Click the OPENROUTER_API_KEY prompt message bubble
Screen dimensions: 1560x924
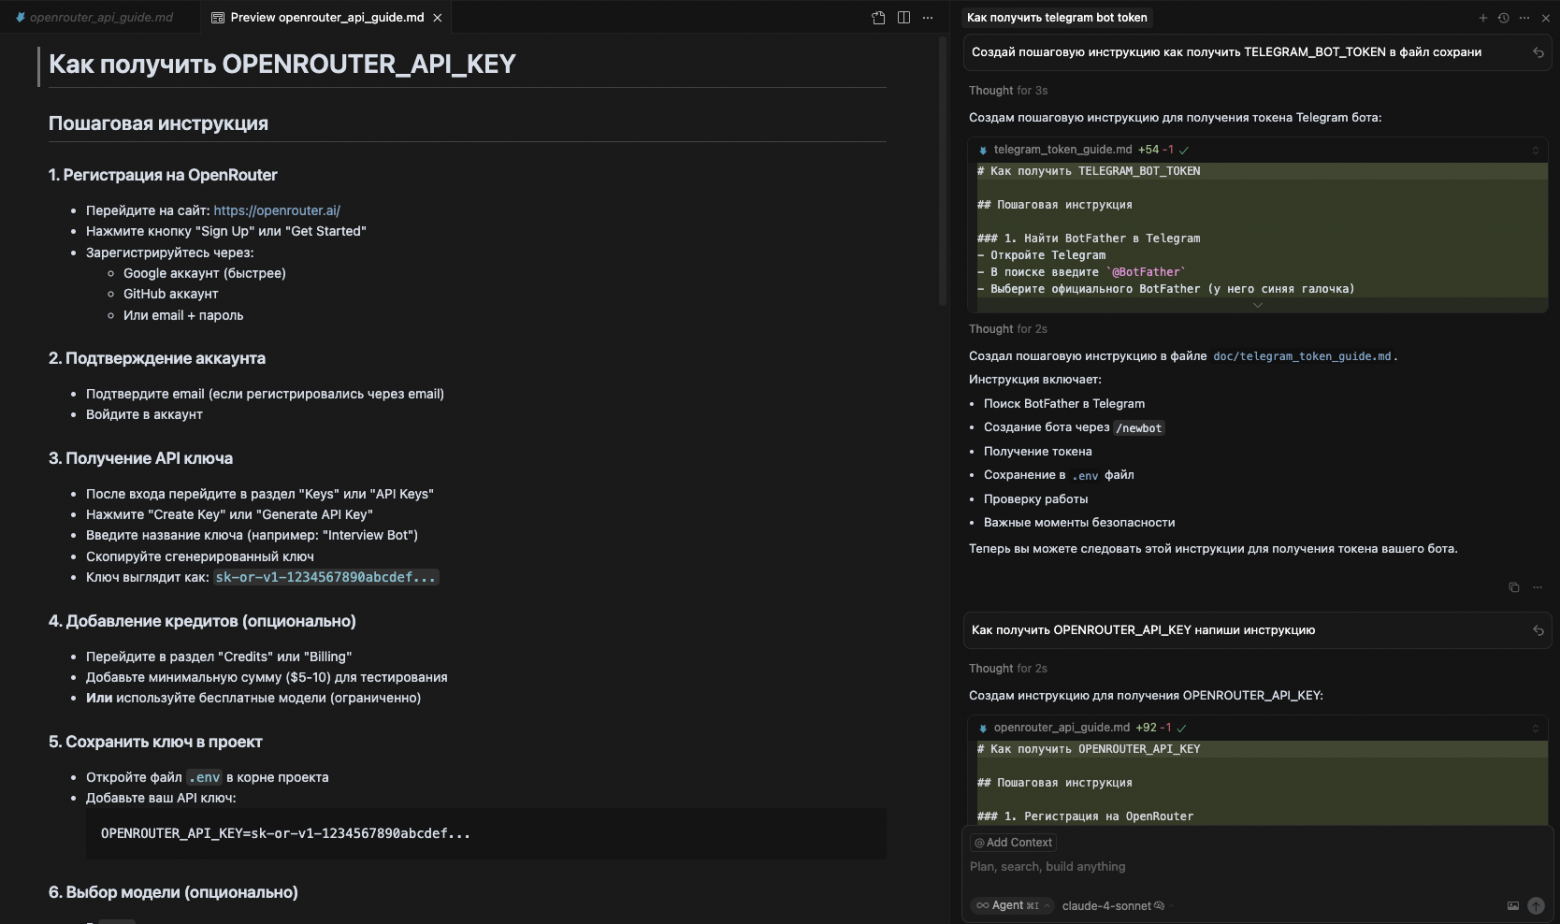(1257, 631)
